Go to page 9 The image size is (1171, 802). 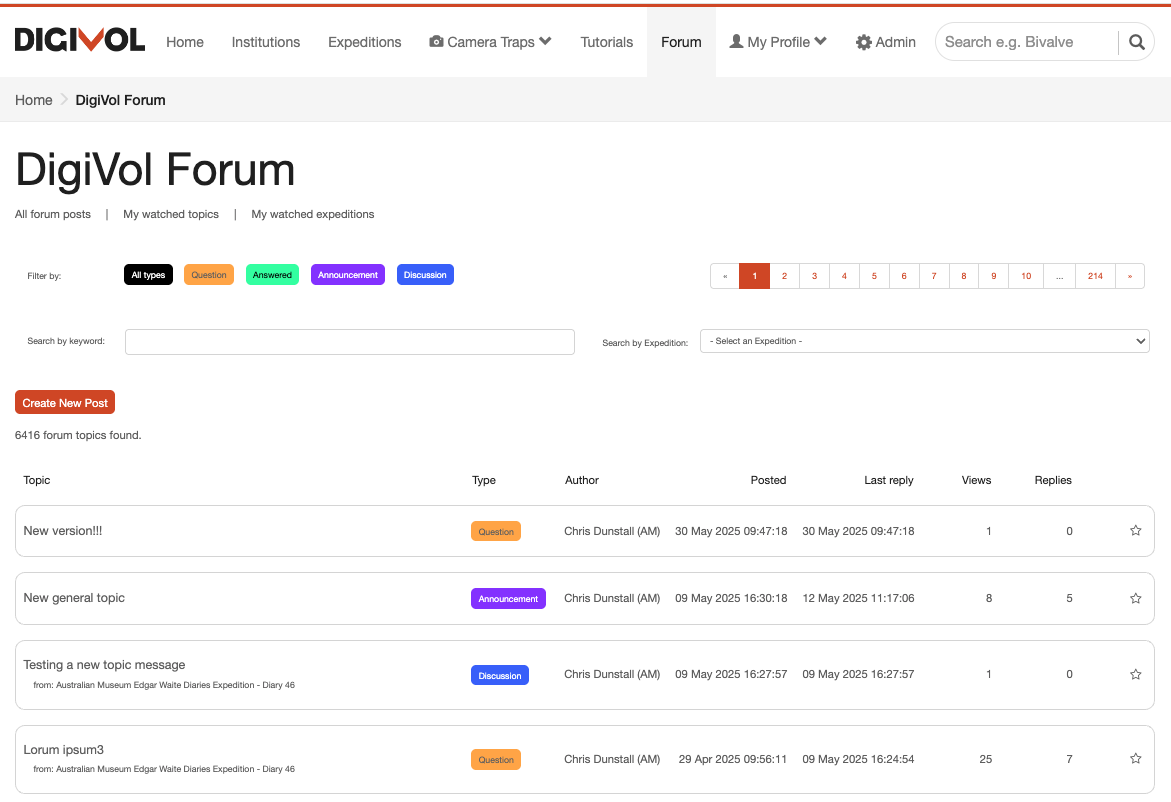click(994, 276)
